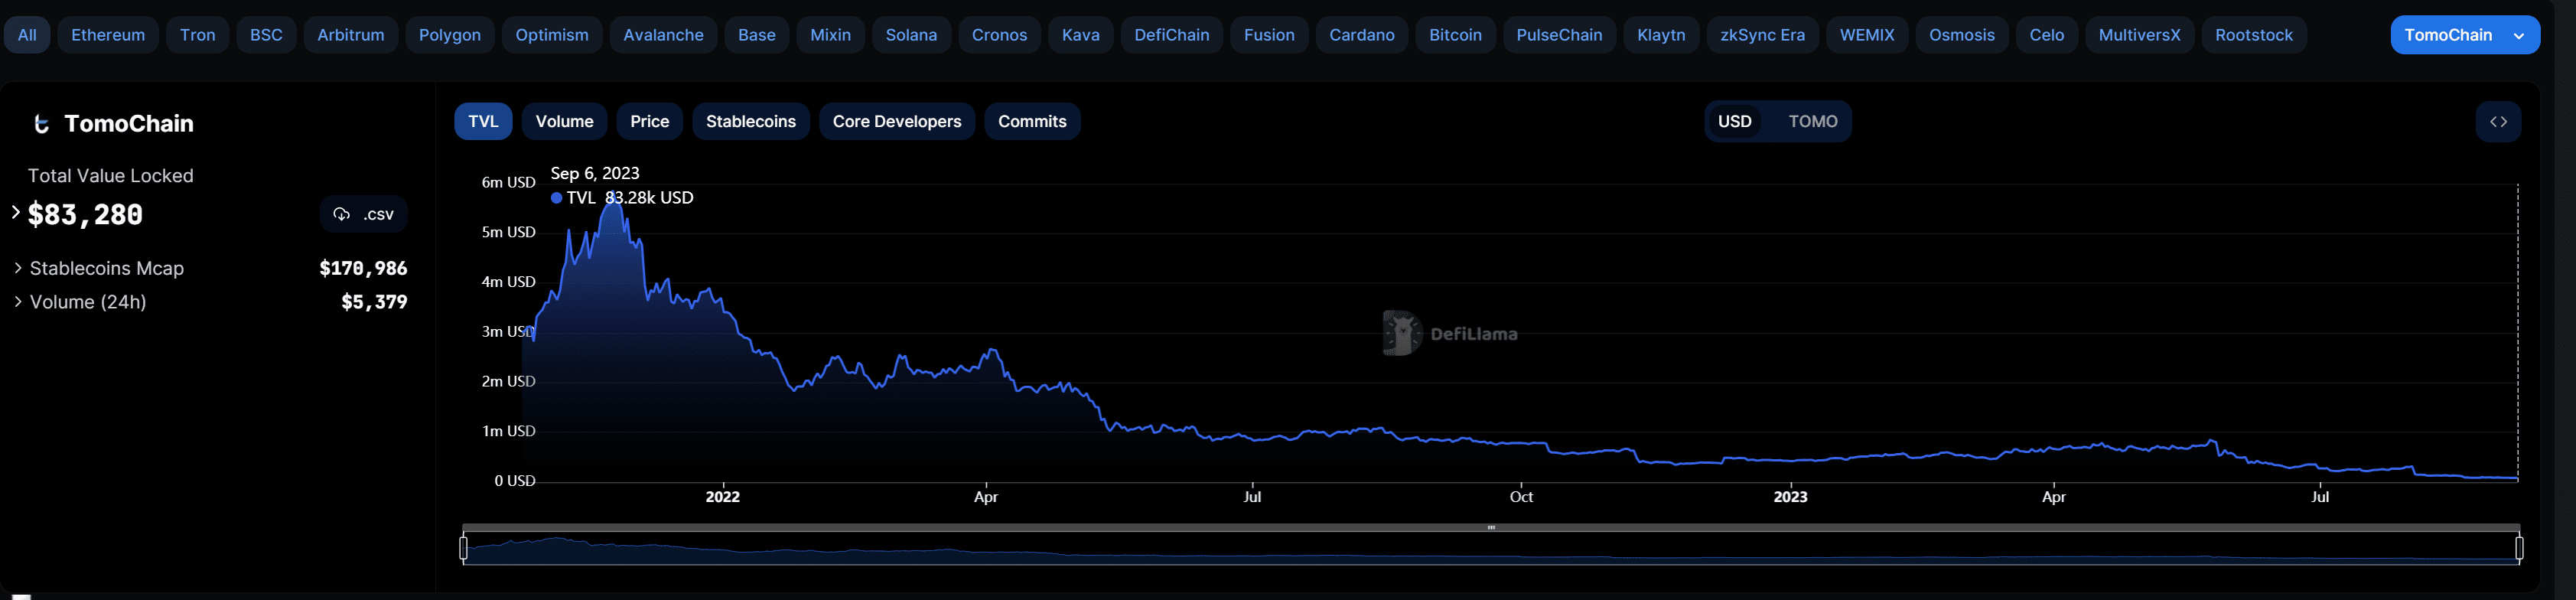2576x600 pixels.
Task: Open the Solana chain page
Action: click(x=911, y=35)
